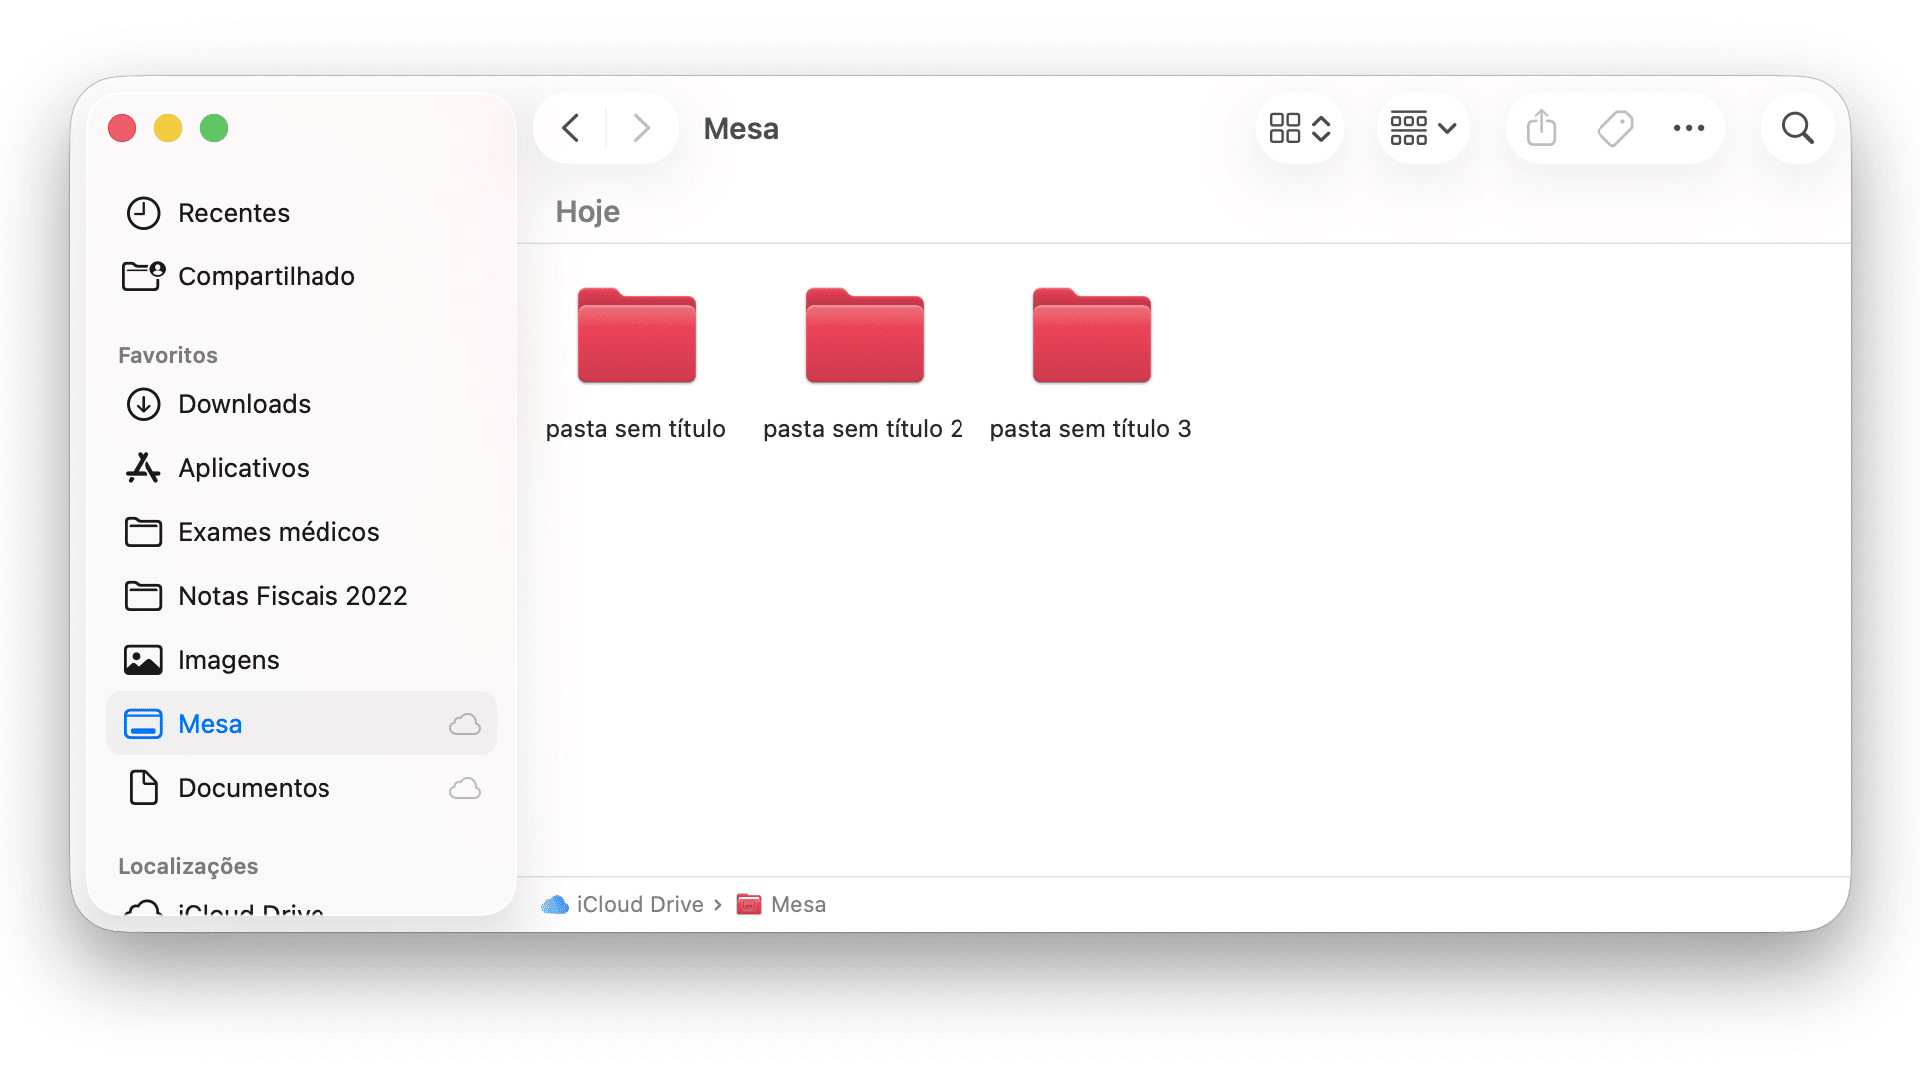Select Compartilhado in the sidebar
Screen dimensions: 1920x1080
click(265, 276)
